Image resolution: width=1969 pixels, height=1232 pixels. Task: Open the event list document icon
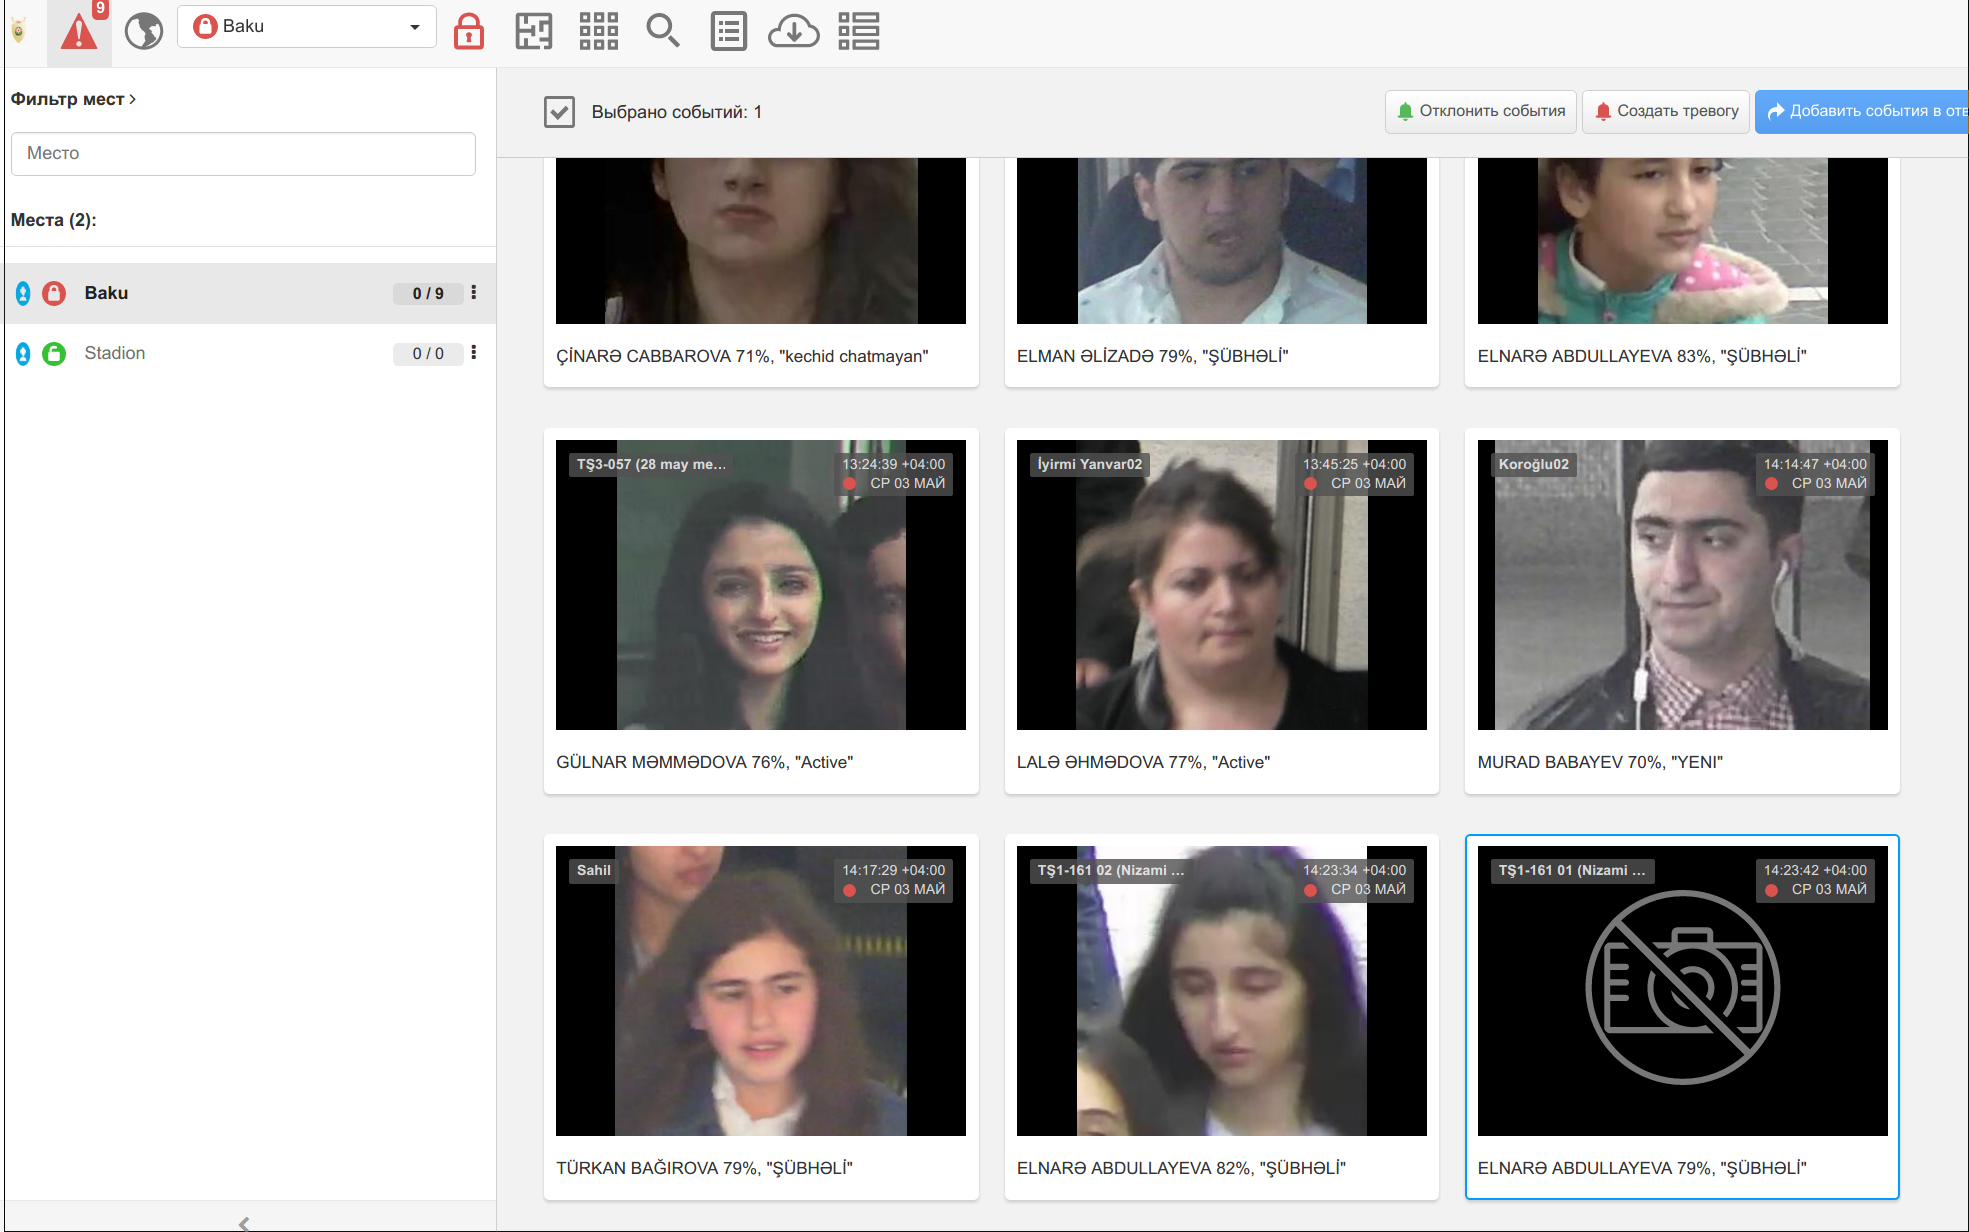pyautogui.click(x=729, y=31)
